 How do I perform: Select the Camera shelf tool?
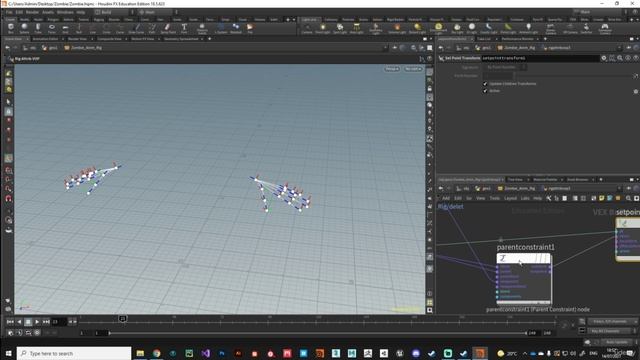[x=307, y=28]
